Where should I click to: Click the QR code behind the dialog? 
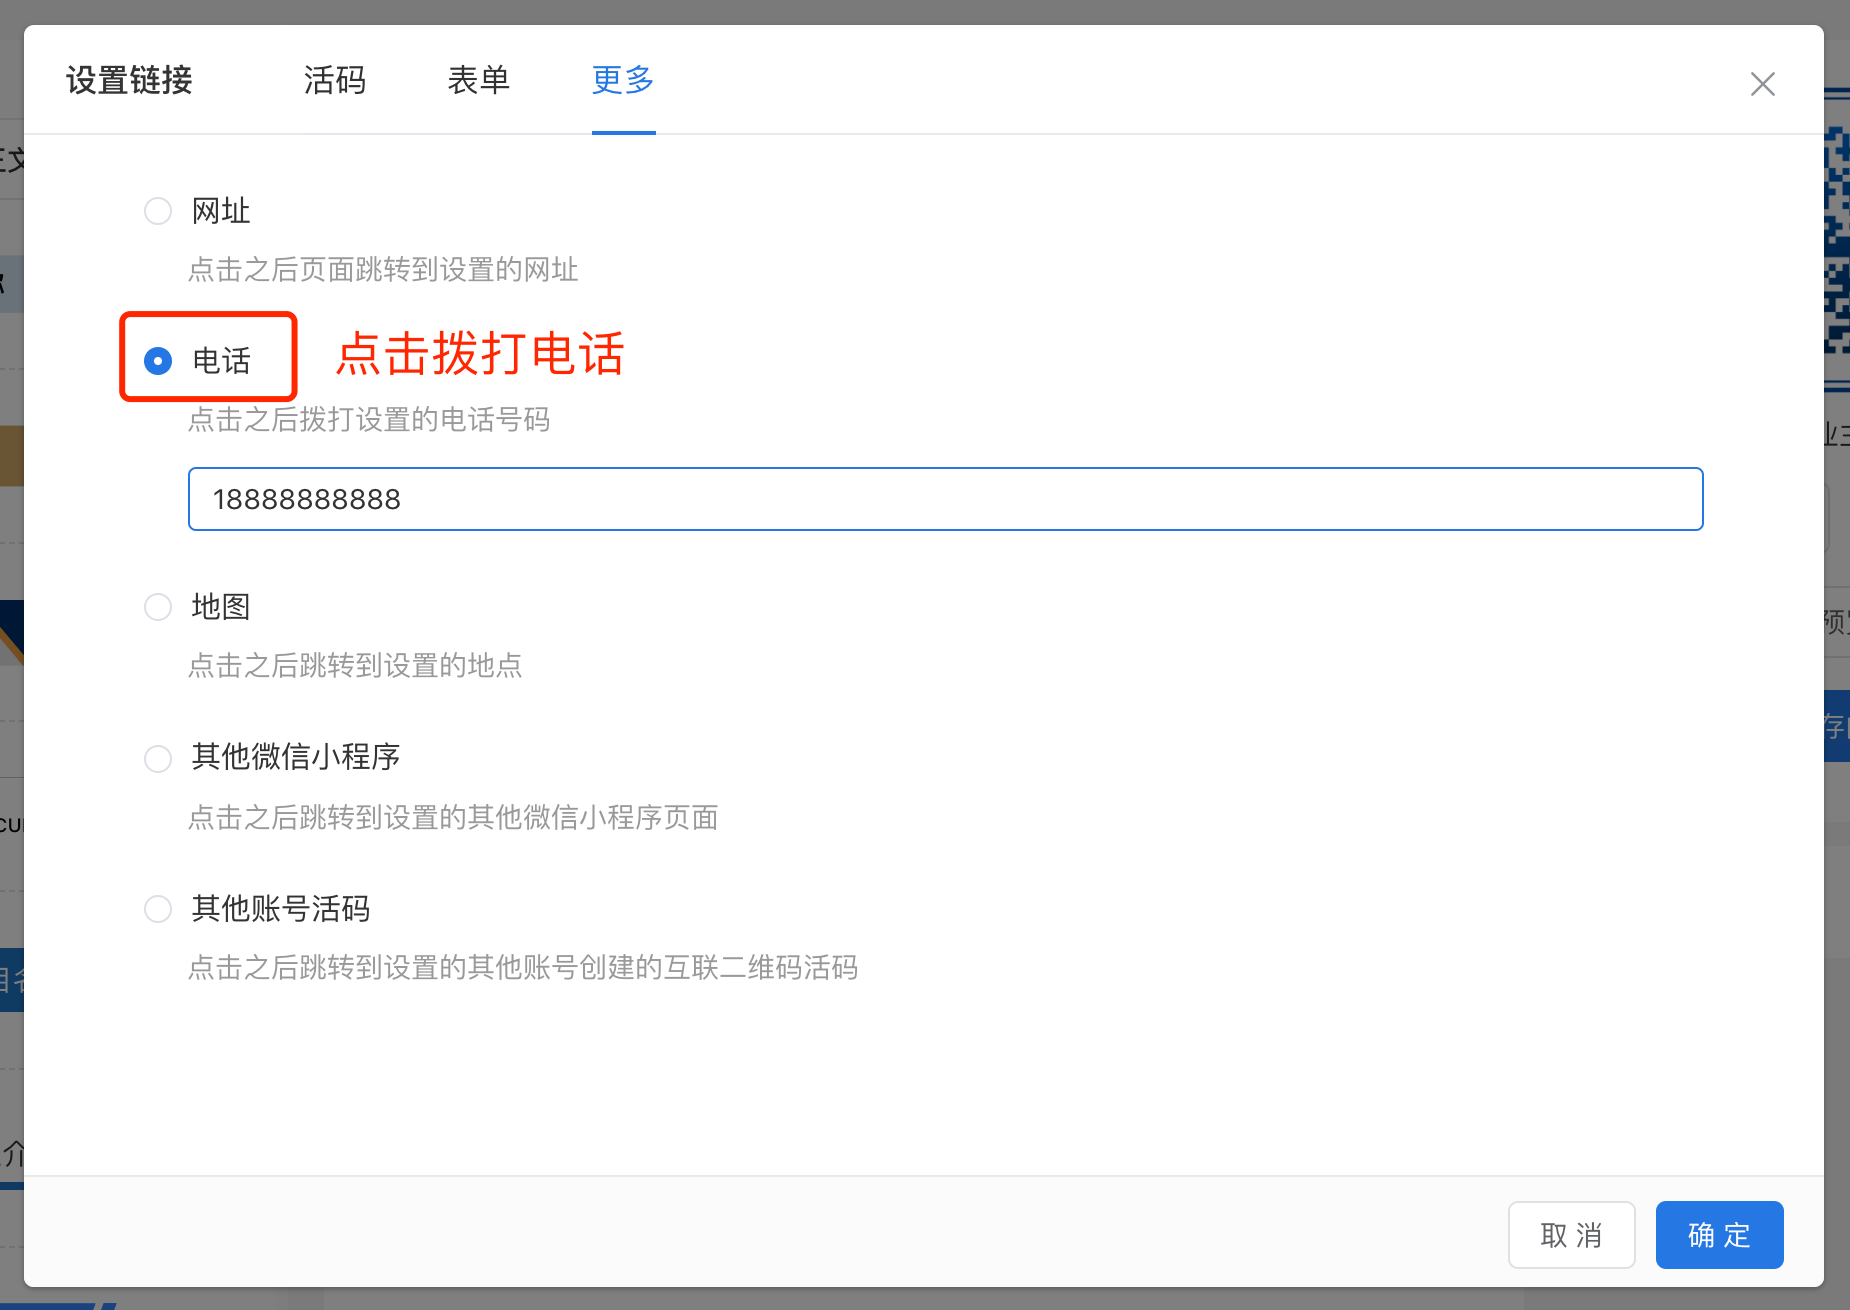click(1837, 240)
